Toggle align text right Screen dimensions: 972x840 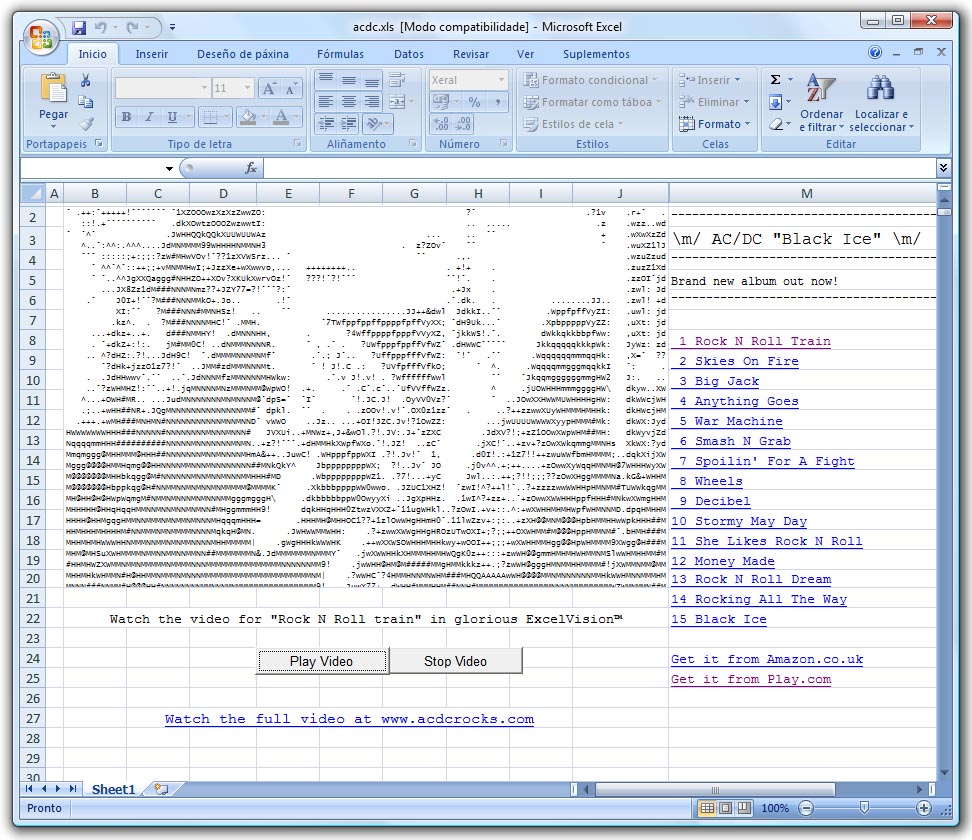[371, 102]
